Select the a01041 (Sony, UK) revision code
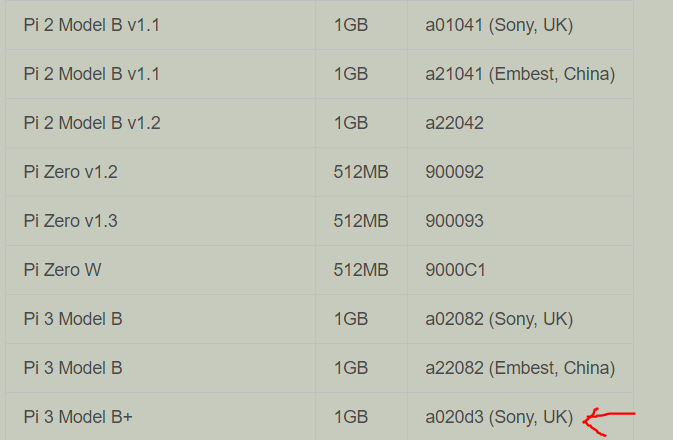This screenshot has width=673, height=440. tap(499, 25)
